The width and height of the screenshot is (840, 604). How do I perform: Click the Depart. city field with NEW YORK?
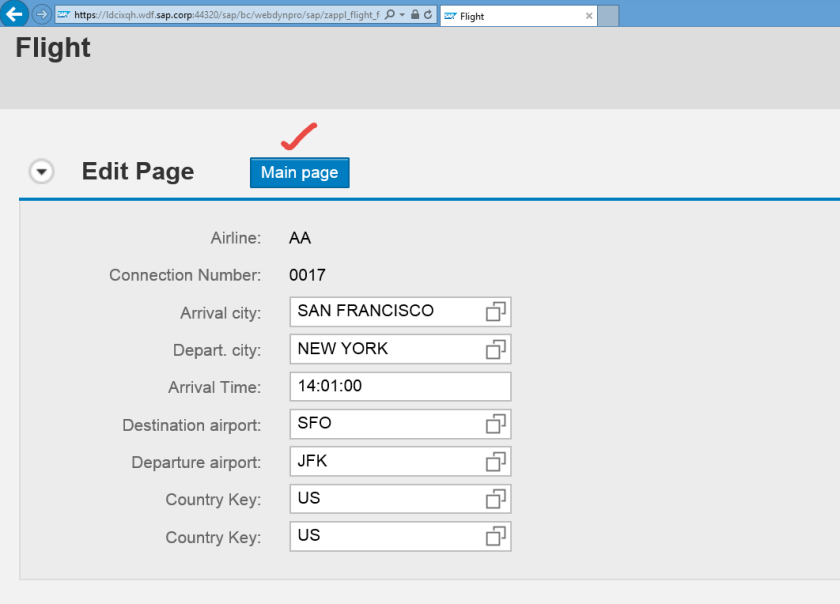click(x=385, y=349)
